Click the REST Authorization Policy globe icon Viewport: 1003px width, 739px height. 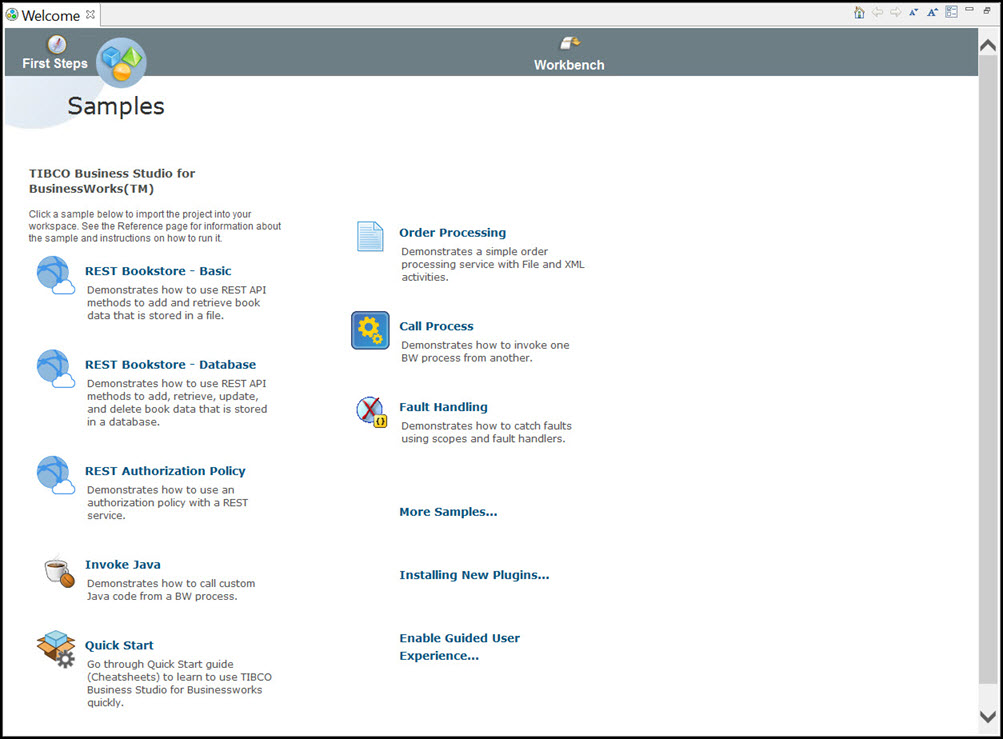pos(55,475)
